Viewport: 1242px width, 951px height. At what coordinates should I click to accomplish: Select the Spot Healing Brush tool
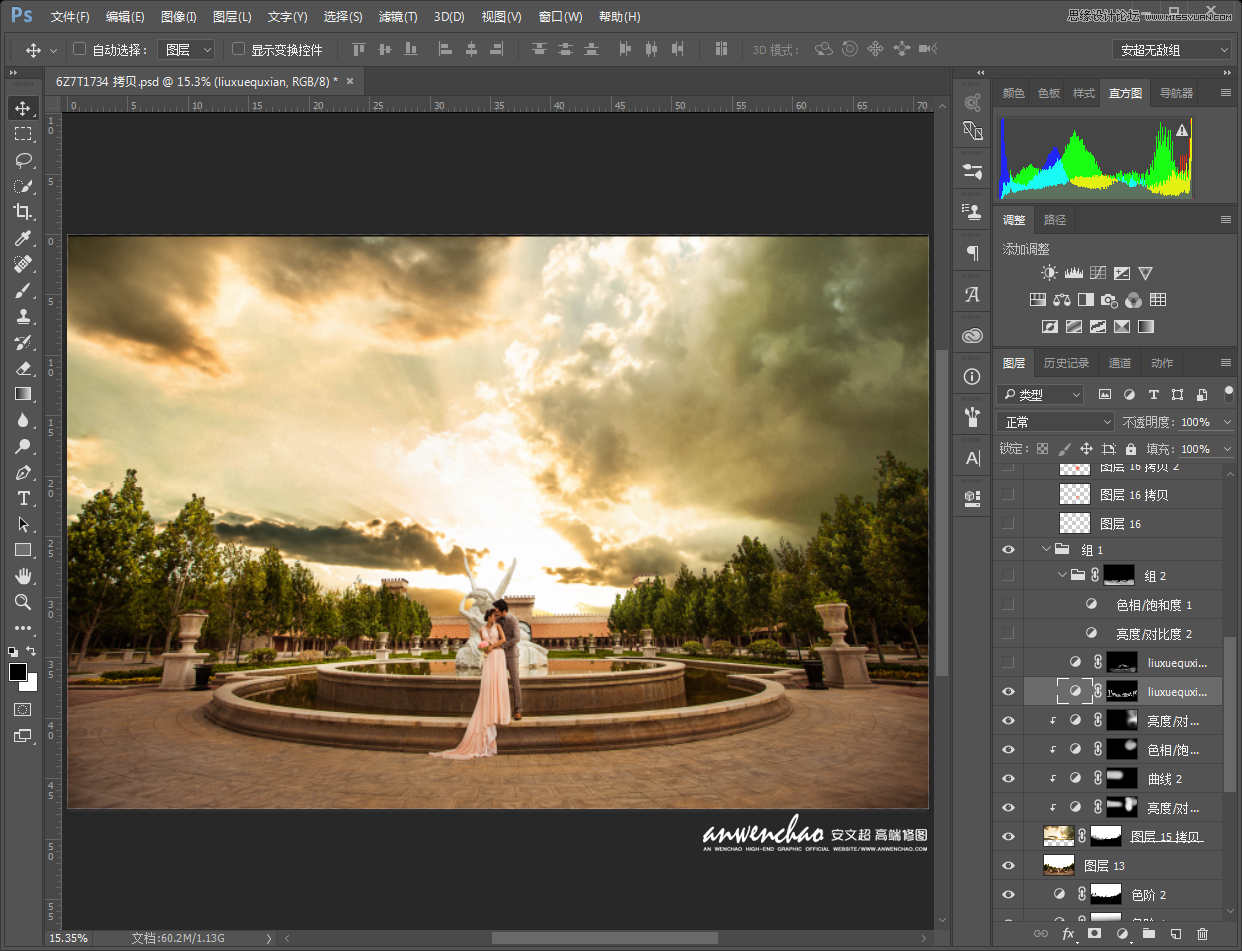click(x=22, y=264)
